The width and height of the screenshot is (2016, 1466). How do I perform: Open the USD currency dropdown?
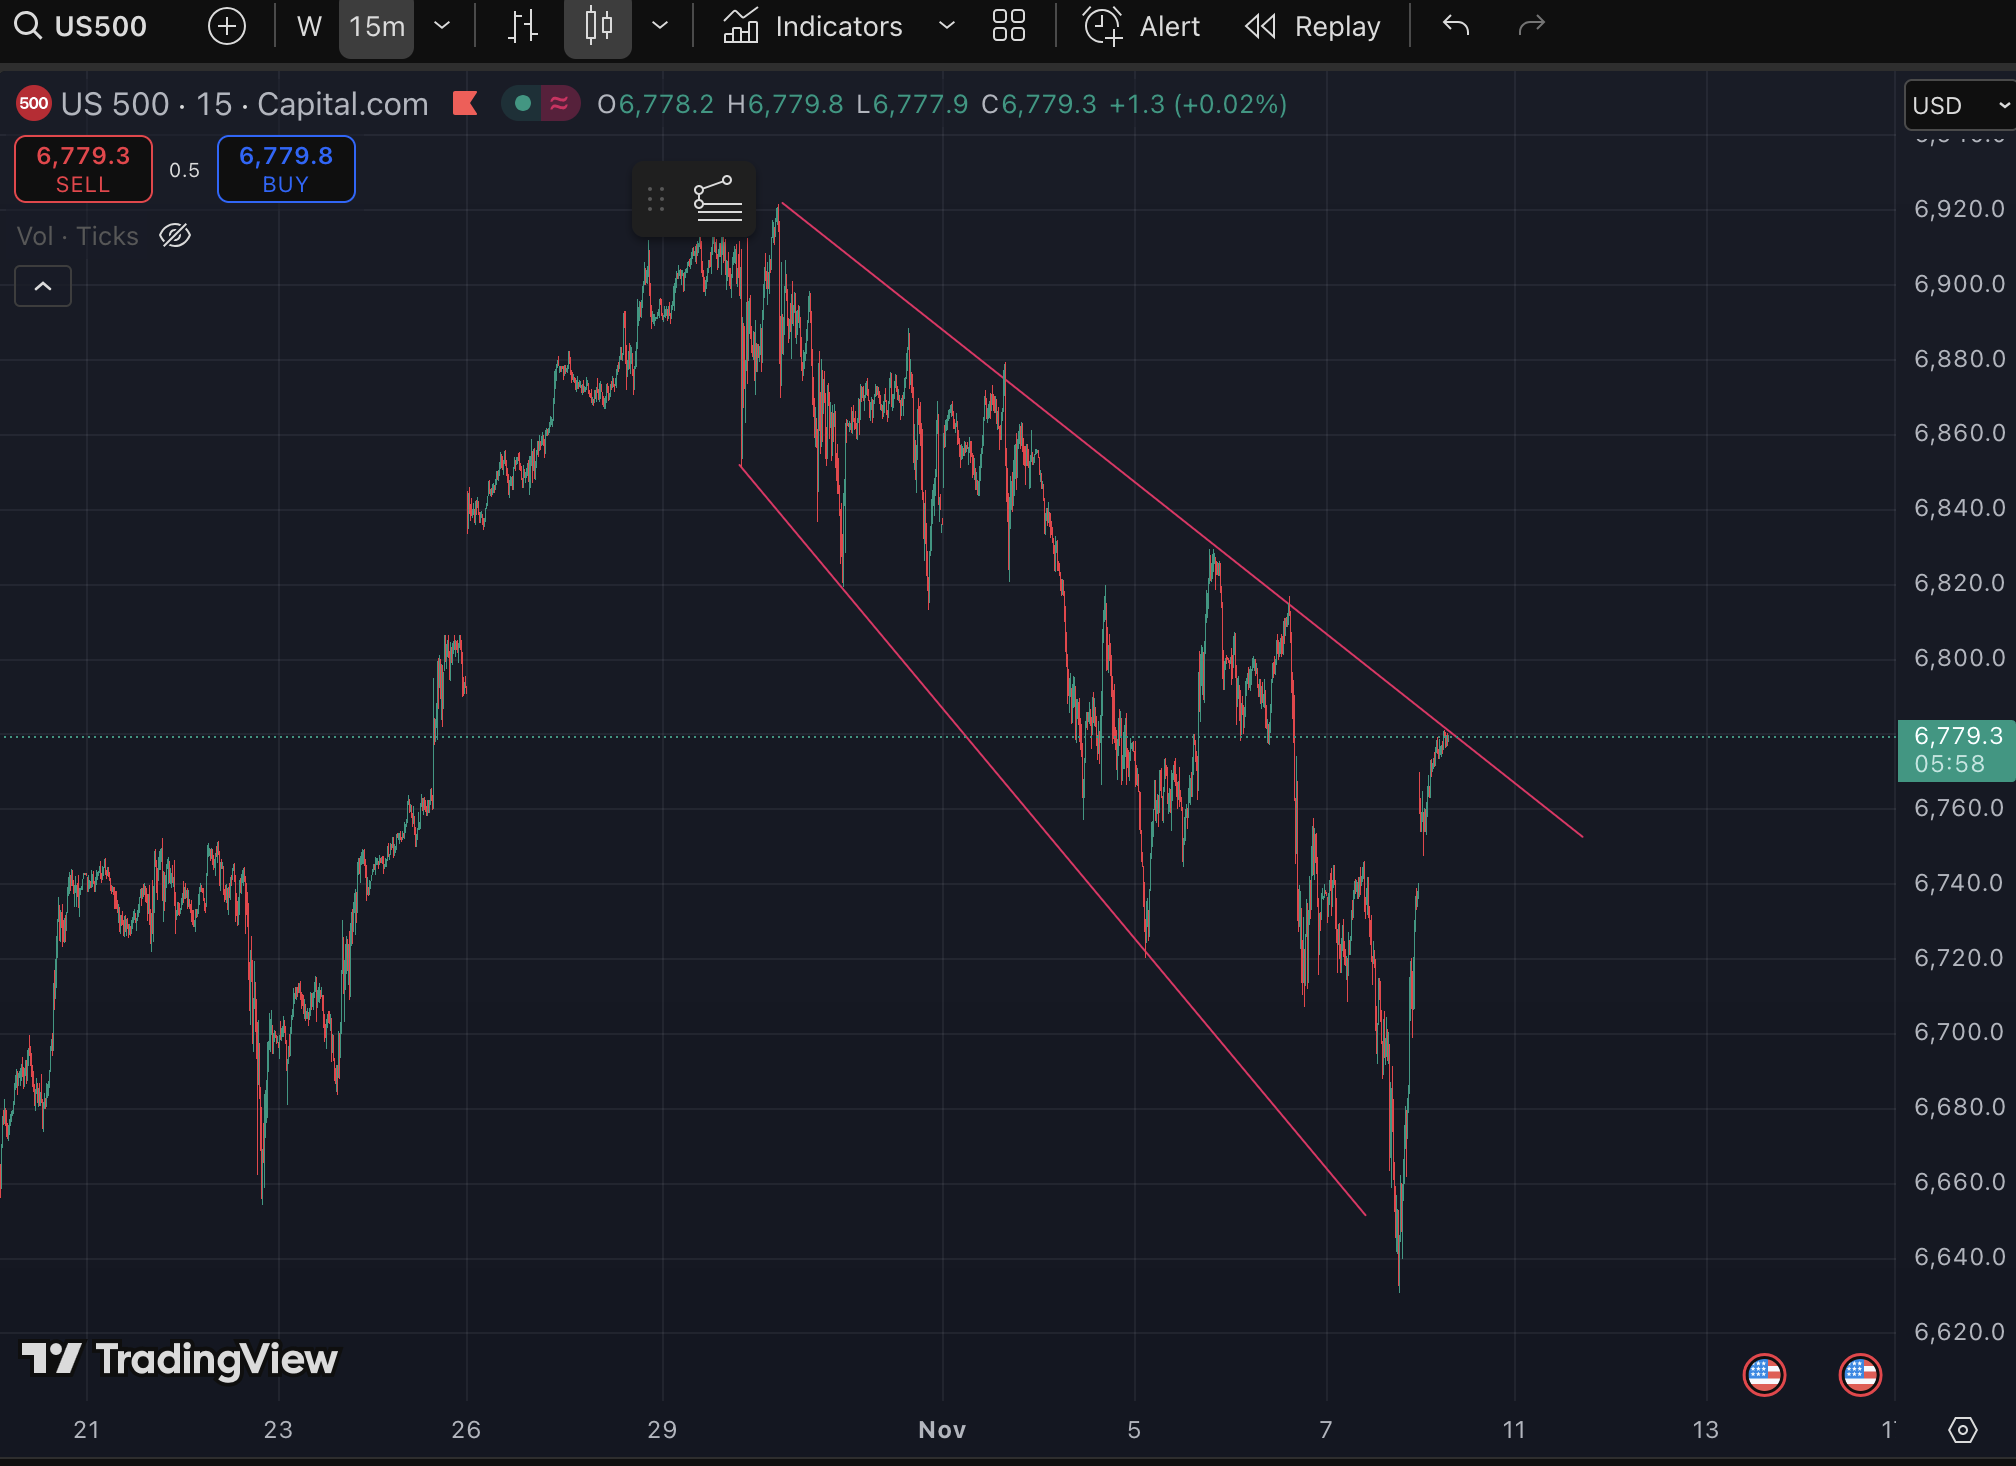click(x=1960, y=105)
